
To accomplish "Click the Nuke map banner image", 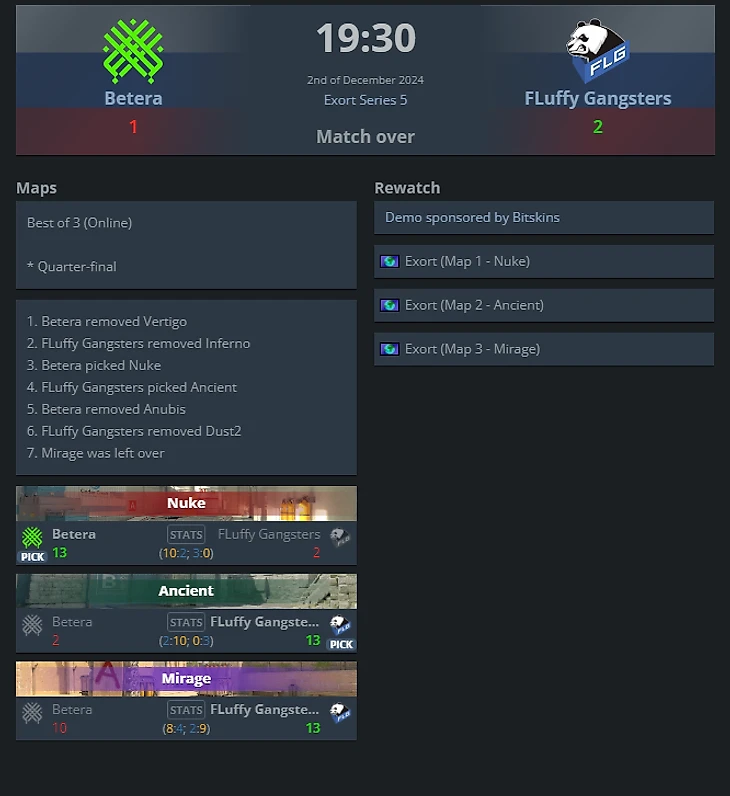I will (186, 504).
